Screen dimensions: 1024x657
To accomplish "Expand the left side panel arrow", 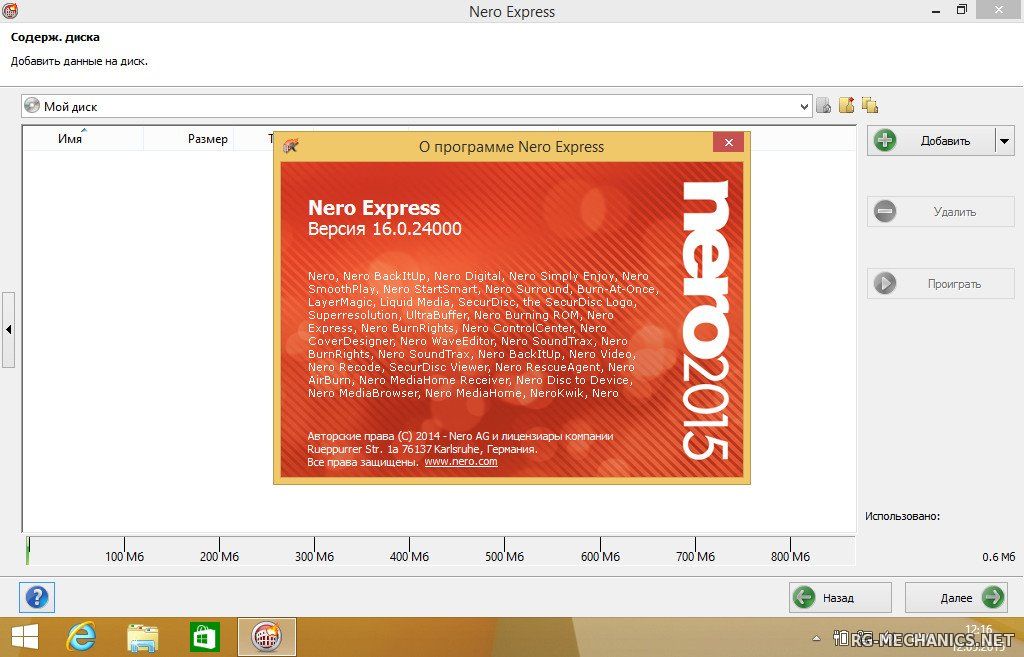I will pyautogui.click(x=8, y=330).
